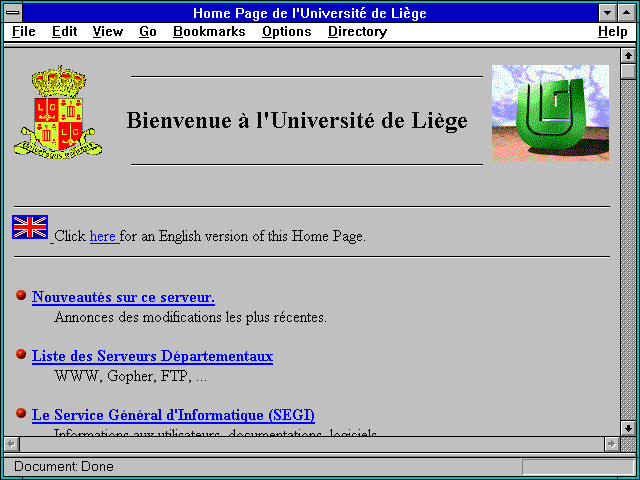Open the View menu
640x480 pixels.
pos(108,31)
